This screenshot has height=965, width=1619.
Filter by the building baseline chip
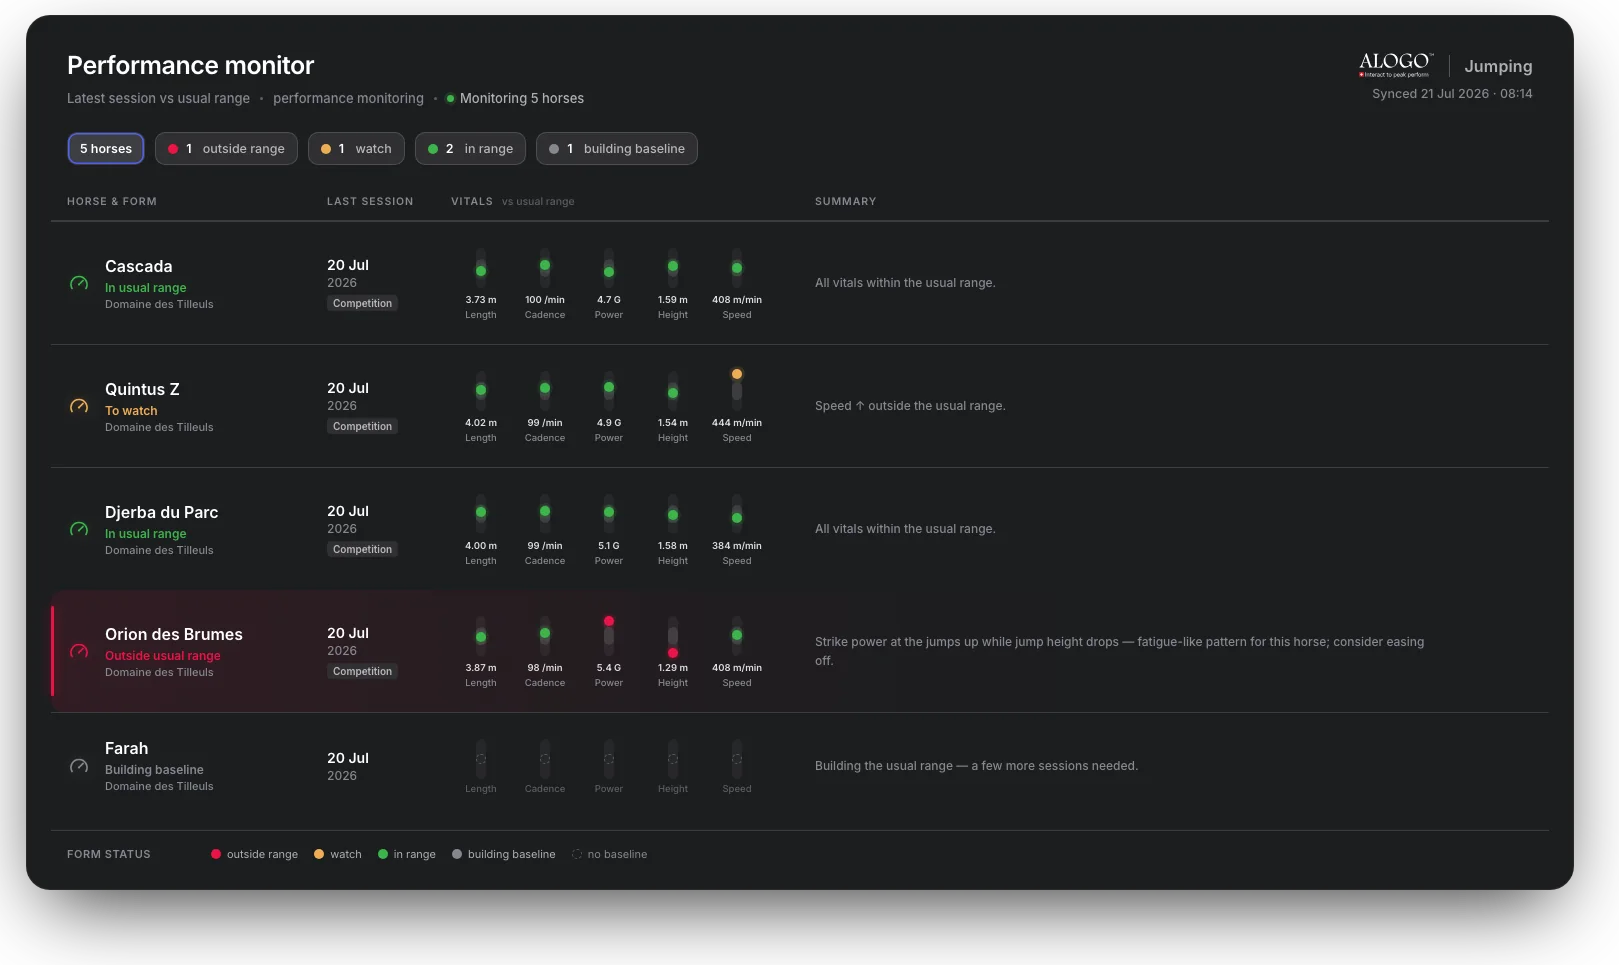tap(616, 149)
